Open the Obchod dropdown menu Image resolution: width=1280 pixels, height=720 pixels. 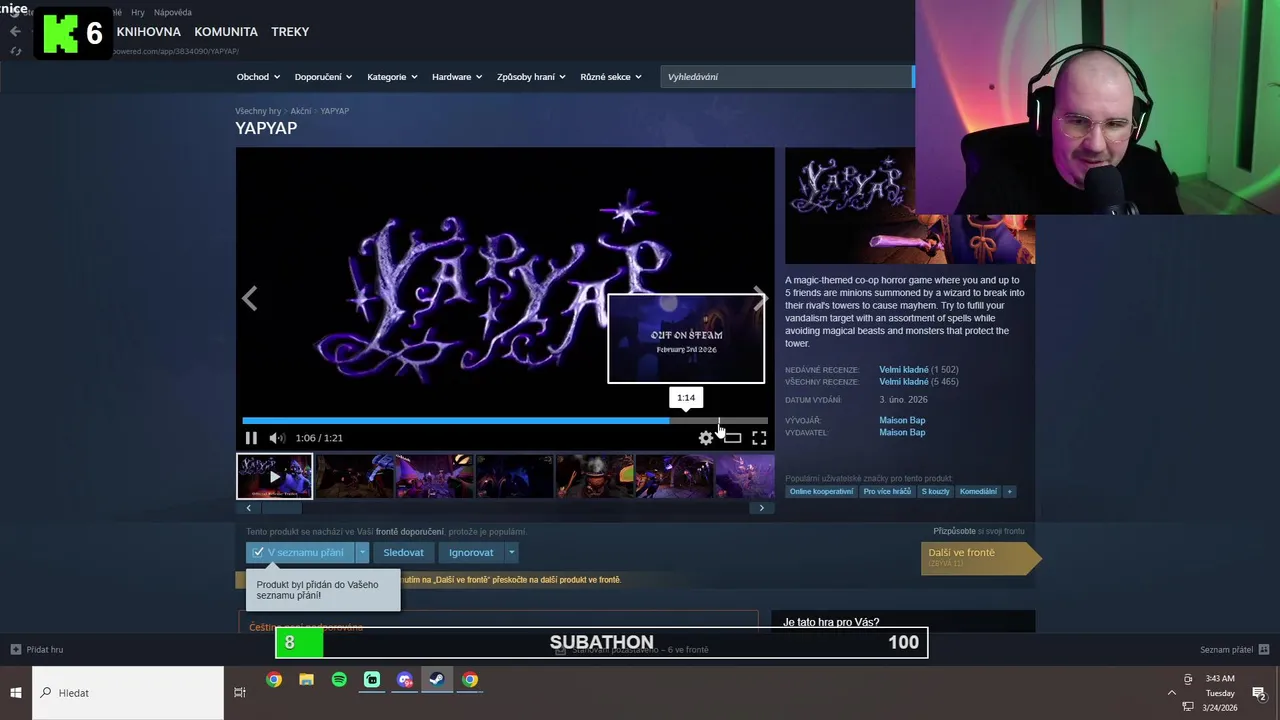[258, 77]
